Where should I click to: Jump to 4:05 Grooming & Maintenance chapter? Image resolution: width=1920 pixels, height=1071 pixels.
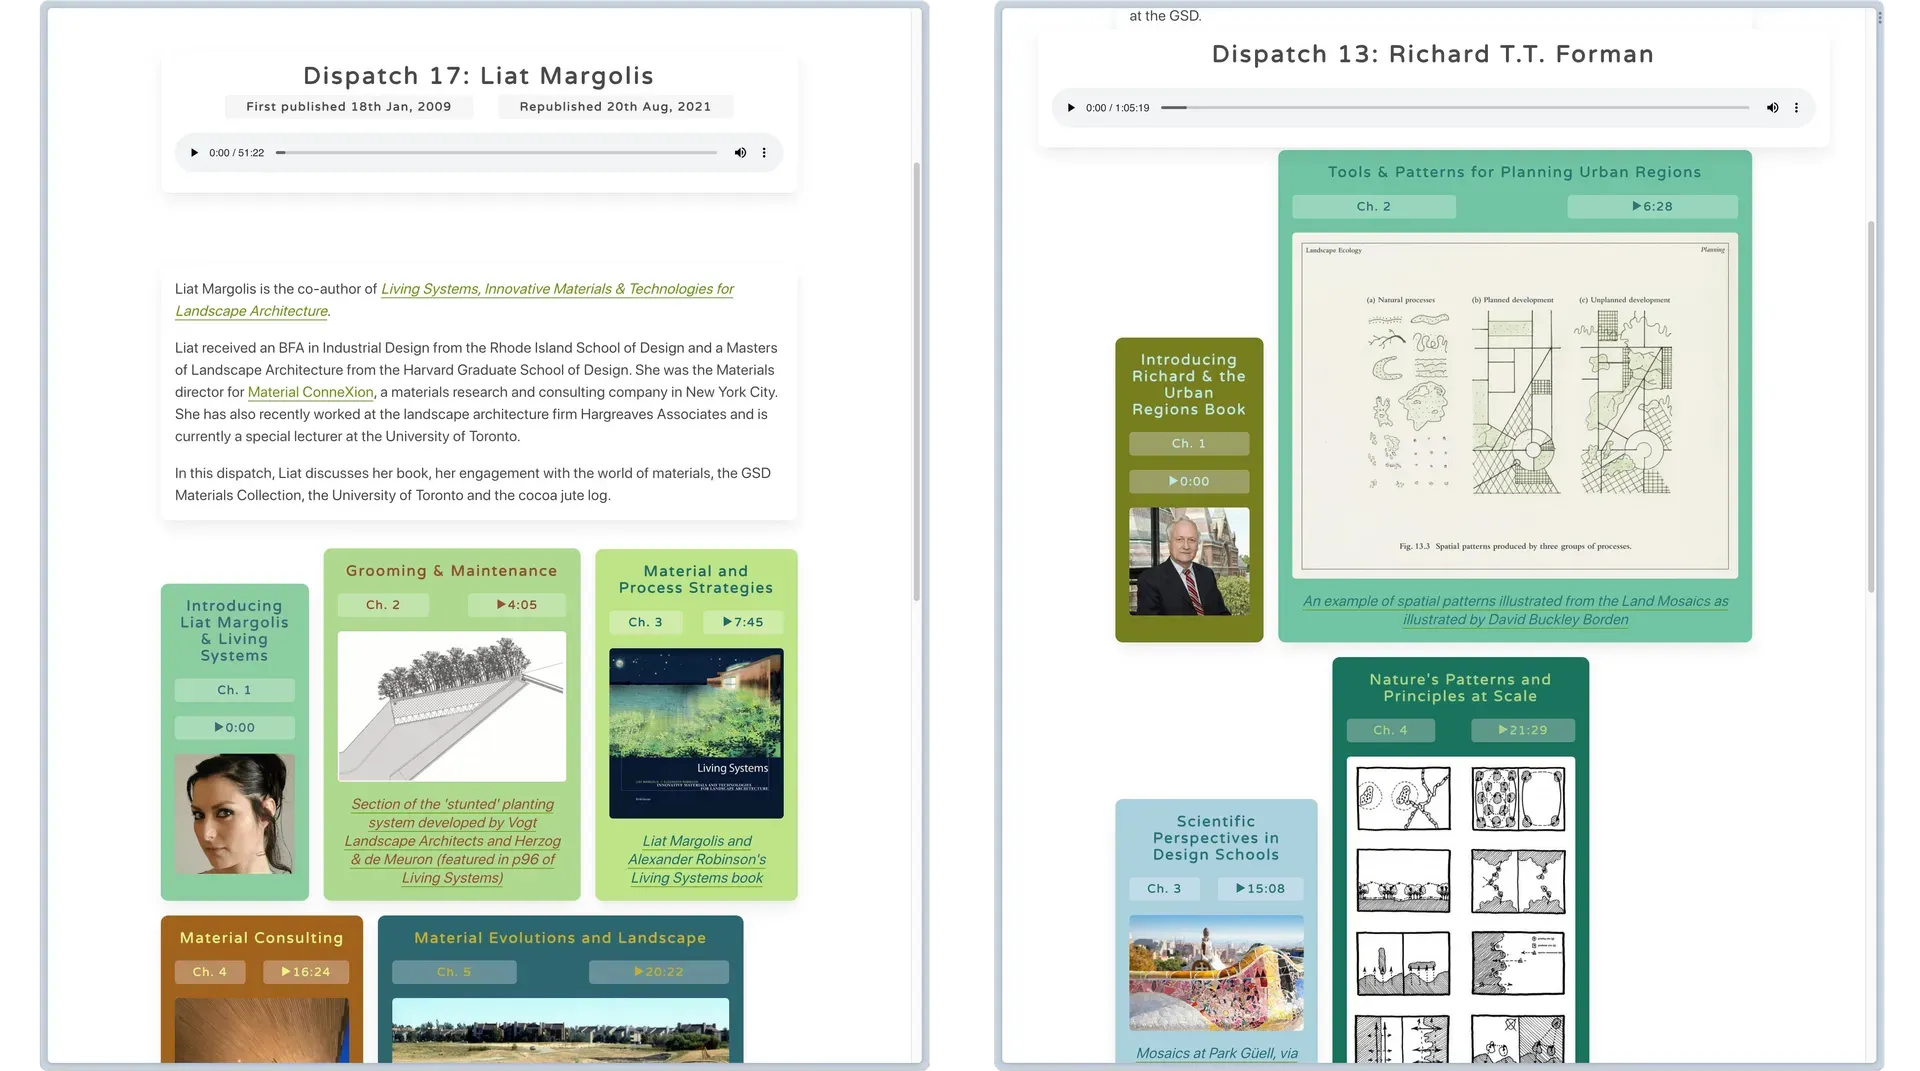[517, 605]
